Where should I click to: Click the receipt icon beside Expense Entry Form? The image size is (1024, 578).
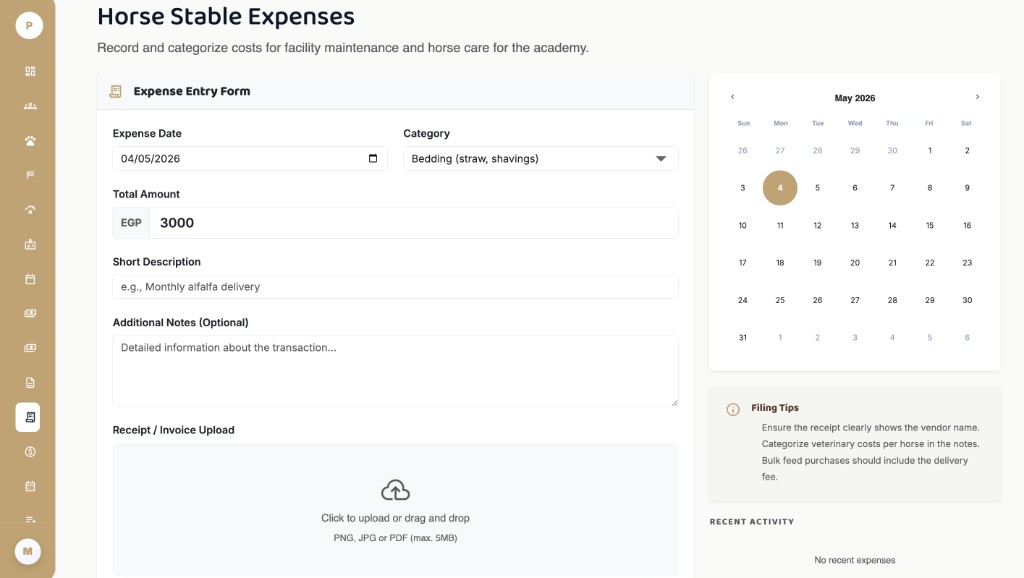pyautogui.click(x=116, y=91)
